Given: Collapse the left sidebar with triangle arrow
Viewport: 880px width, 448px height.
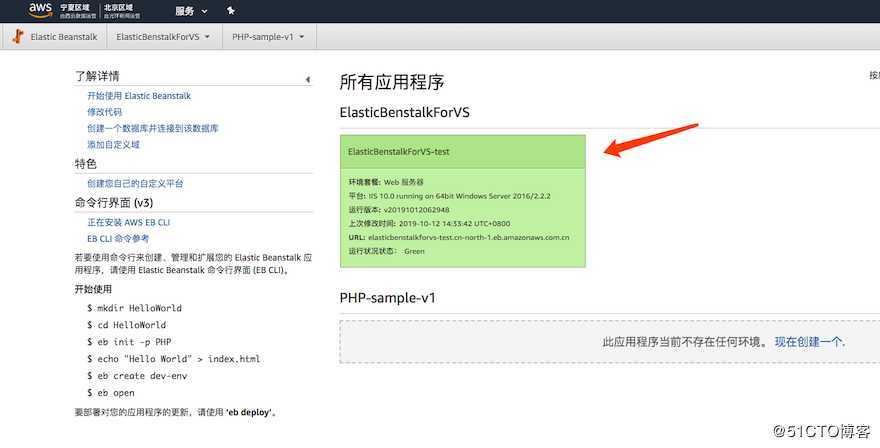Looking at the screenshot, I should point(308,80).
